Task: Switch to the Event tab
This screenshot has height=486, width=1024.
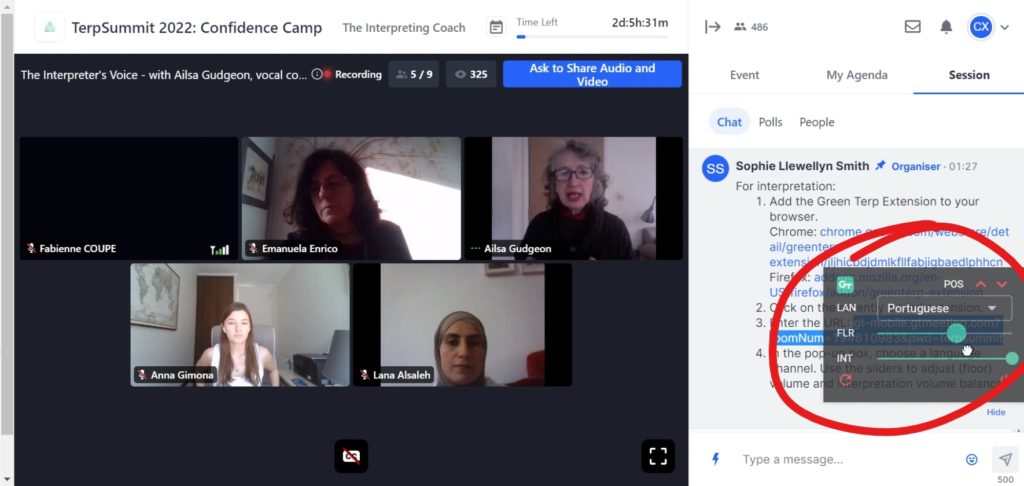Action: click(x=744, y=75)
